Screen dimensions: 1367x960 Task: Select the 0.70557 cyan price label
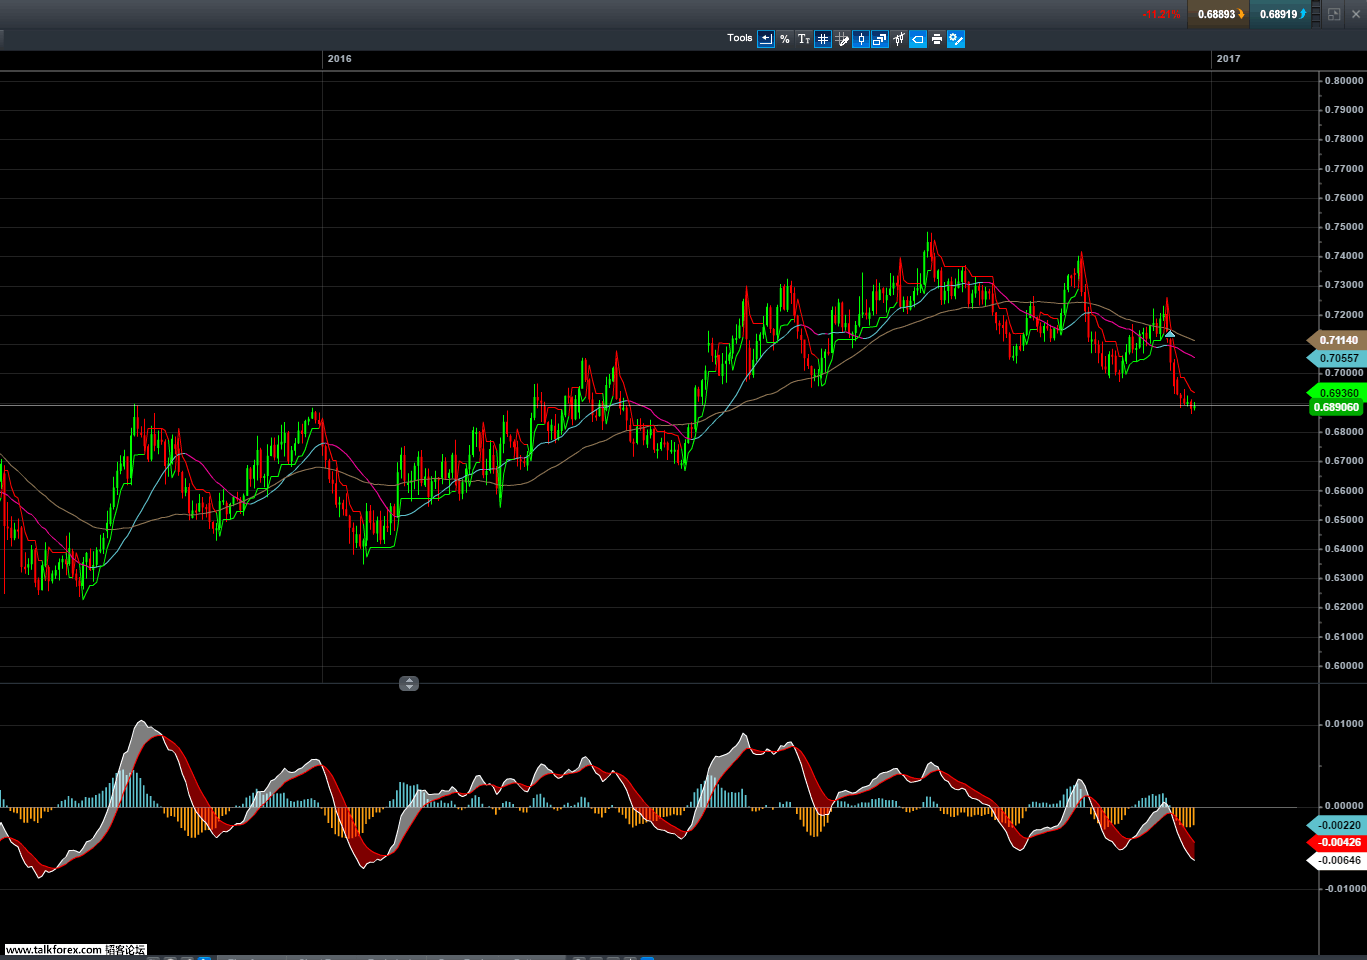click(1338, 358)
